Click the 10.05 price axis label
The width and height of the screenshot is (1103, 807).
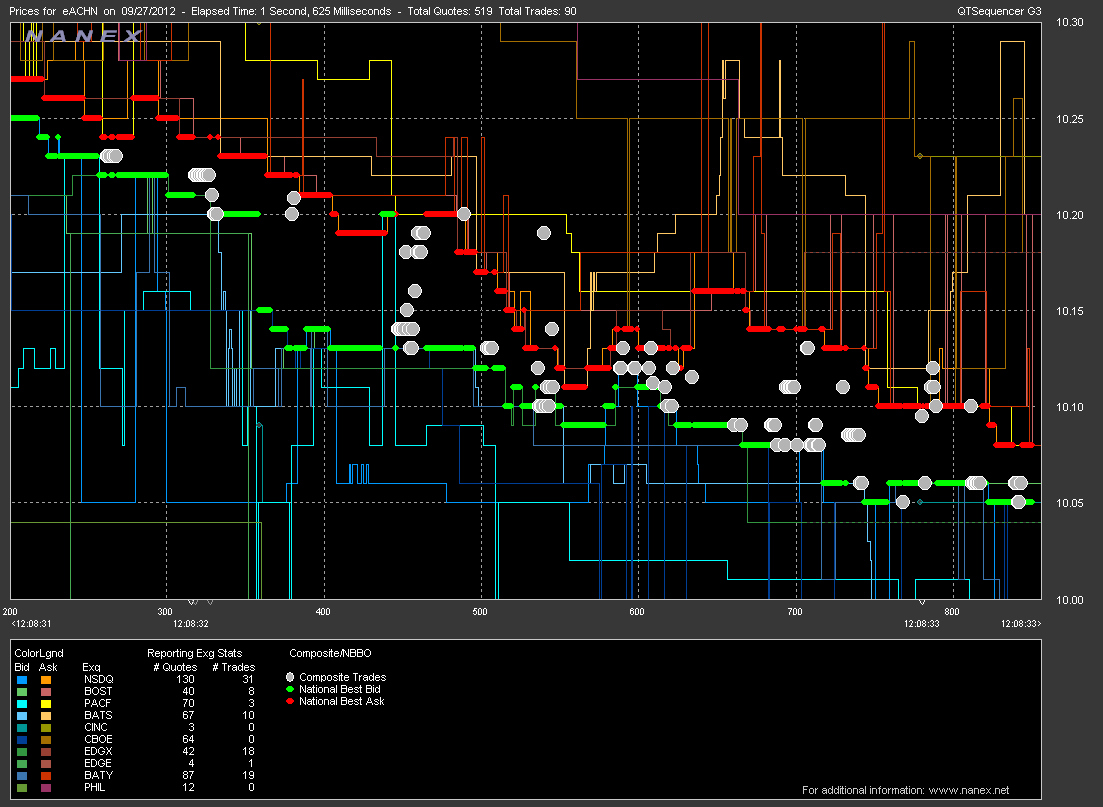(1069, 503)
